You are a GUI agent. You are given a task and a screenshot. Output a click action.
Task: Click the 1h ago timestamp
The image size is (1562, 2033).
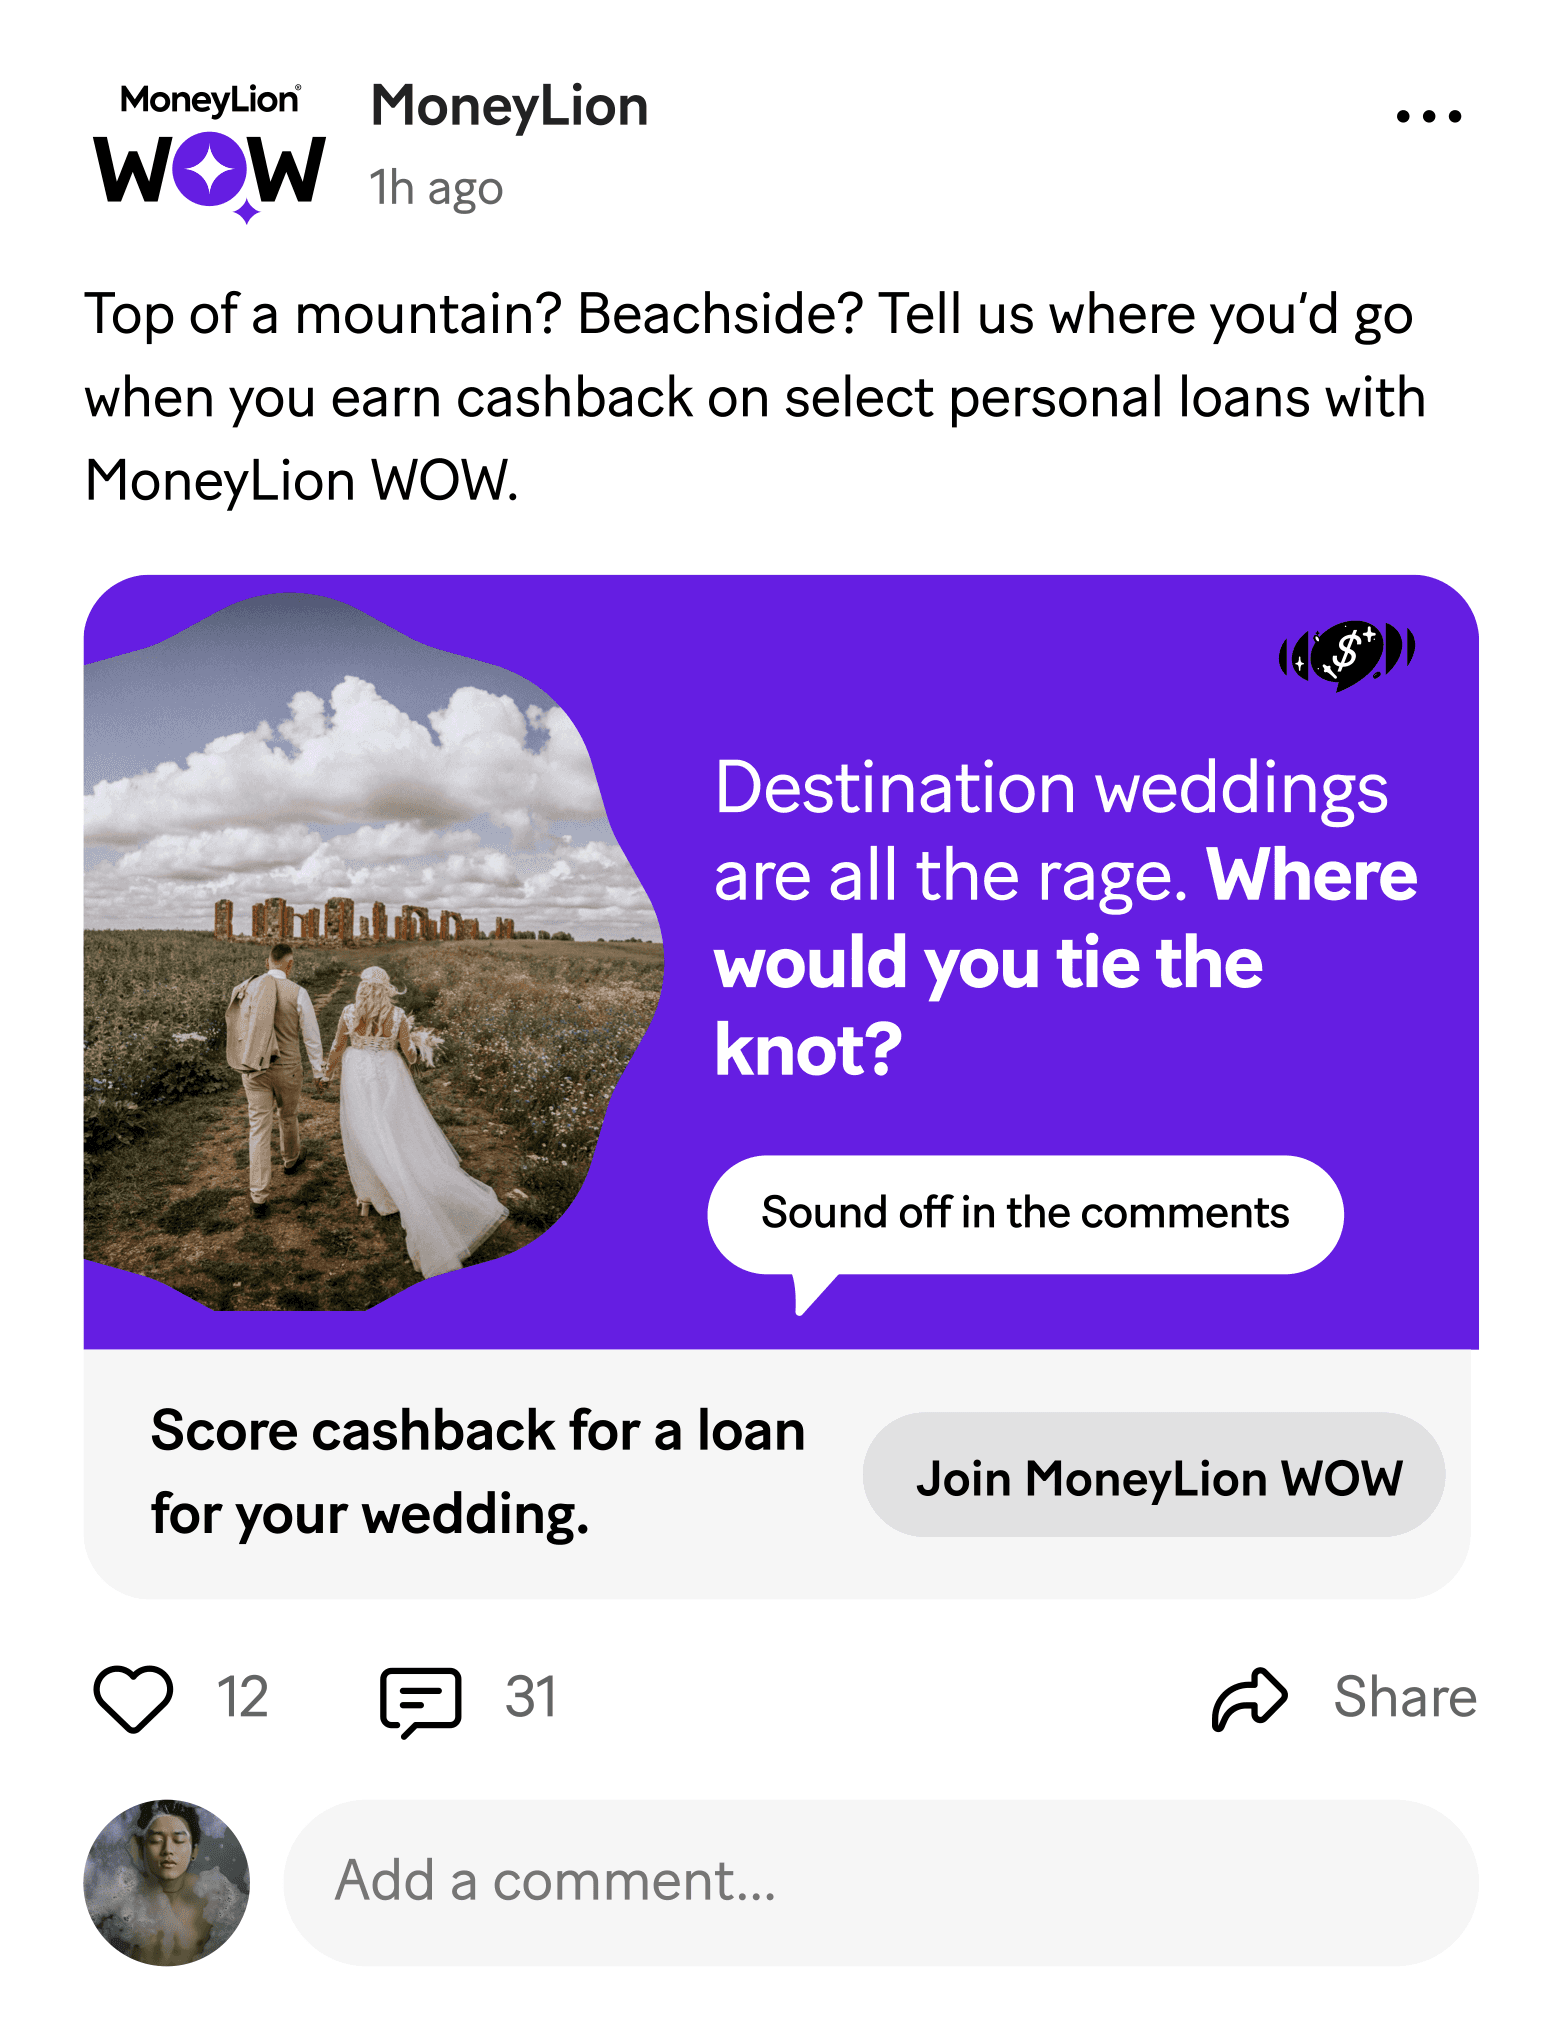[436, 188]
